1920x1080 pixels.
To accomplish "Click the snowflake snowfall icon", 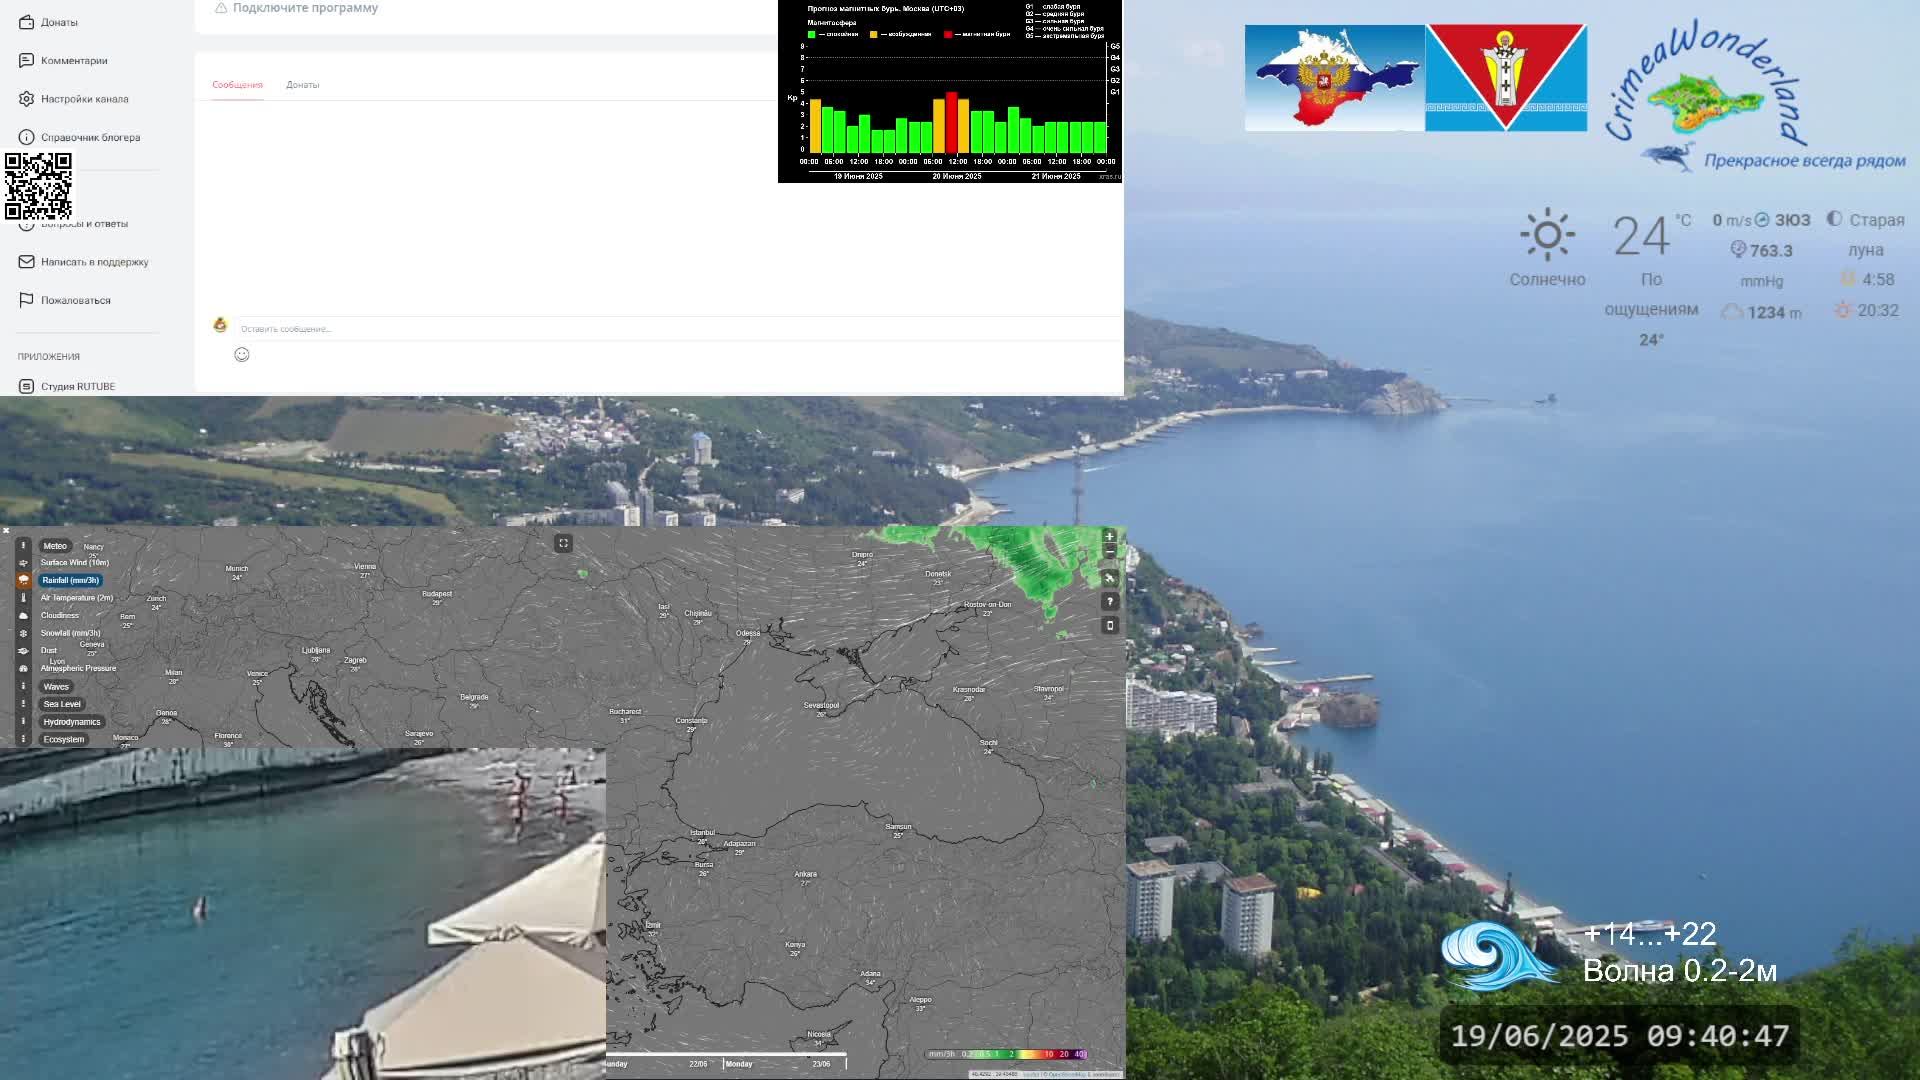I will coord(23,633).
